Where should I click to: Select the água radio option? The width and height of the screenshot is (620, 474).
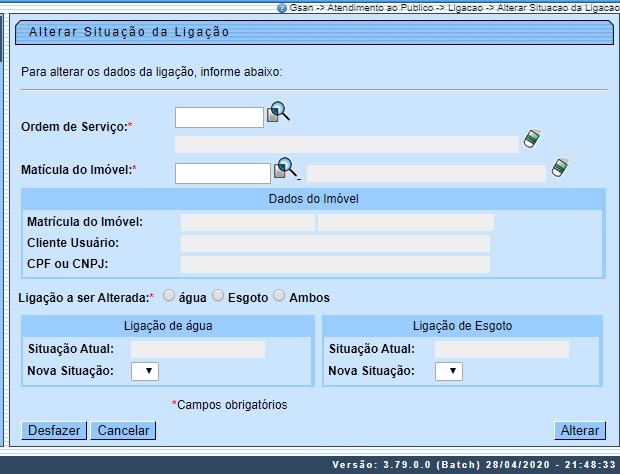[169, 296]
